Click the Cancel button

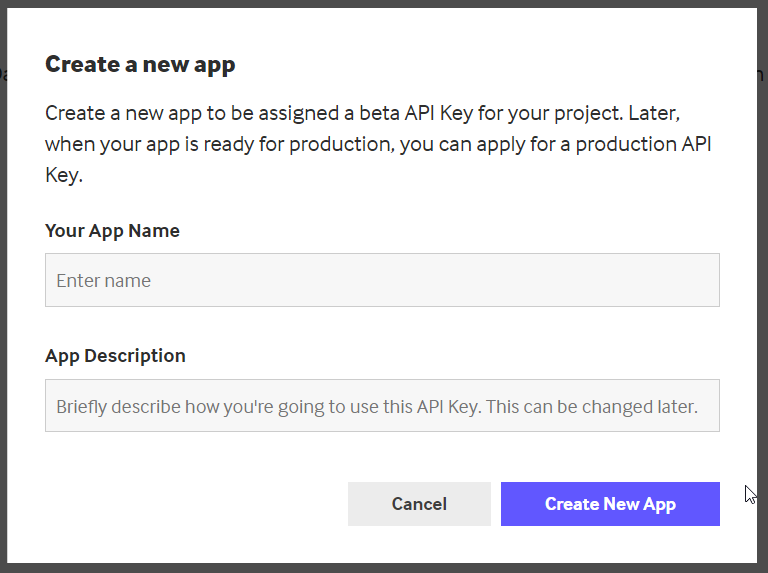419,504
